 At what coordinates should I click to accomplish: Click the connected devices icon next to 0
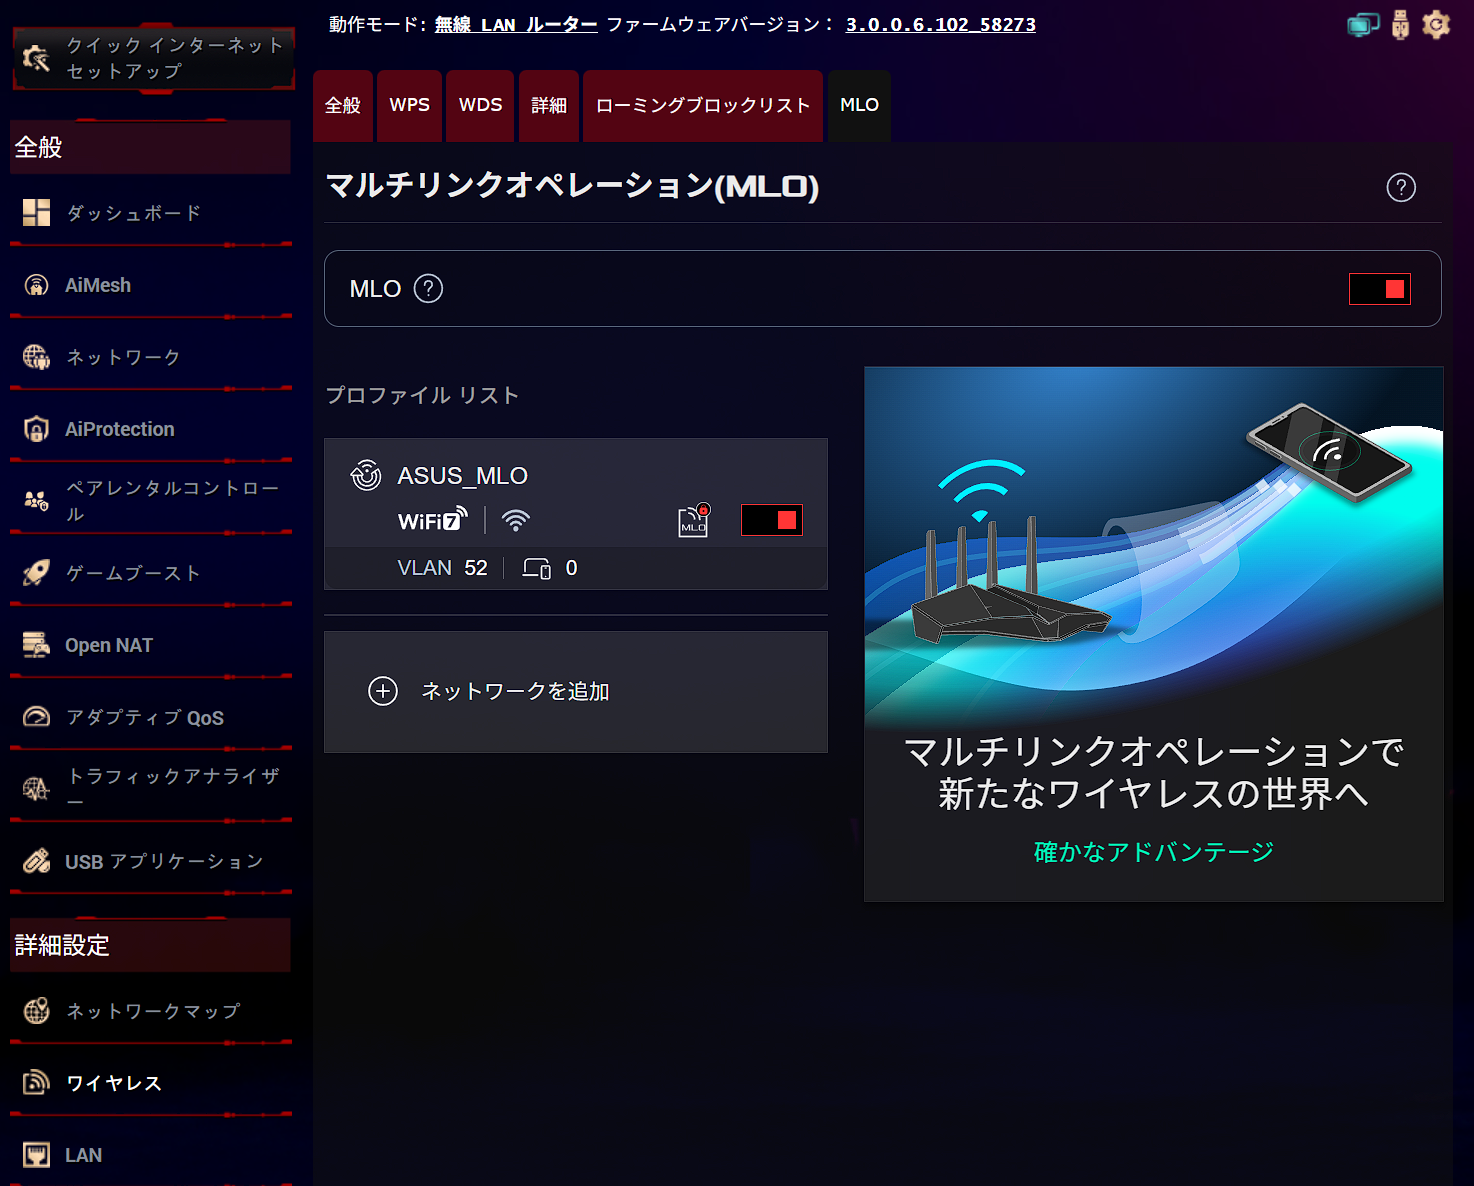click(537, 568)
